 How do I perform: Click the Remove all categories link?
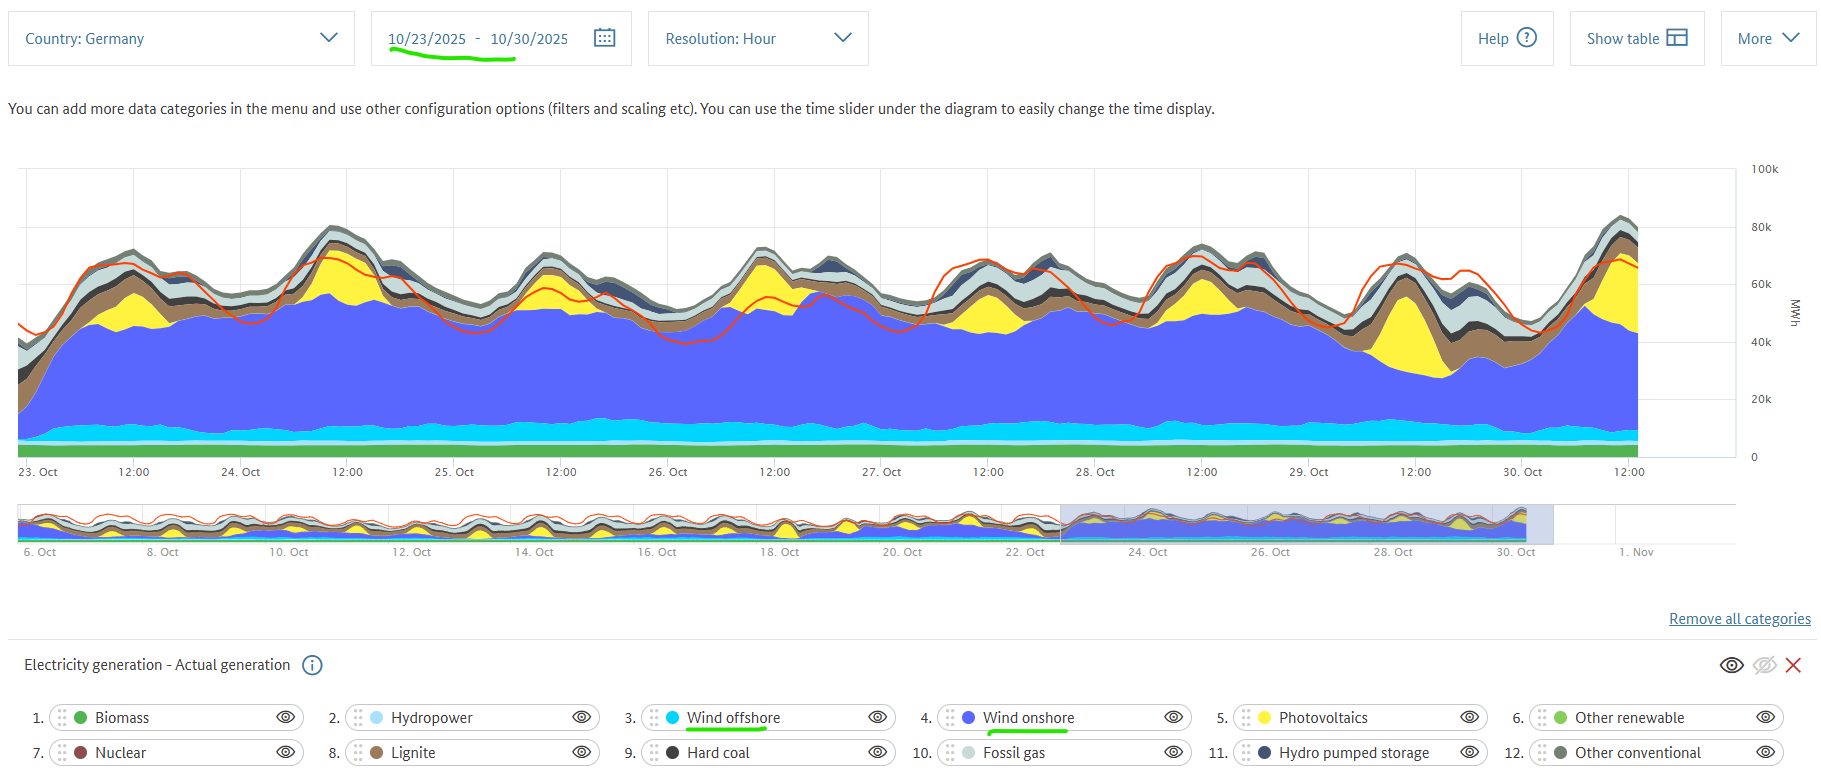(1739, 619)
